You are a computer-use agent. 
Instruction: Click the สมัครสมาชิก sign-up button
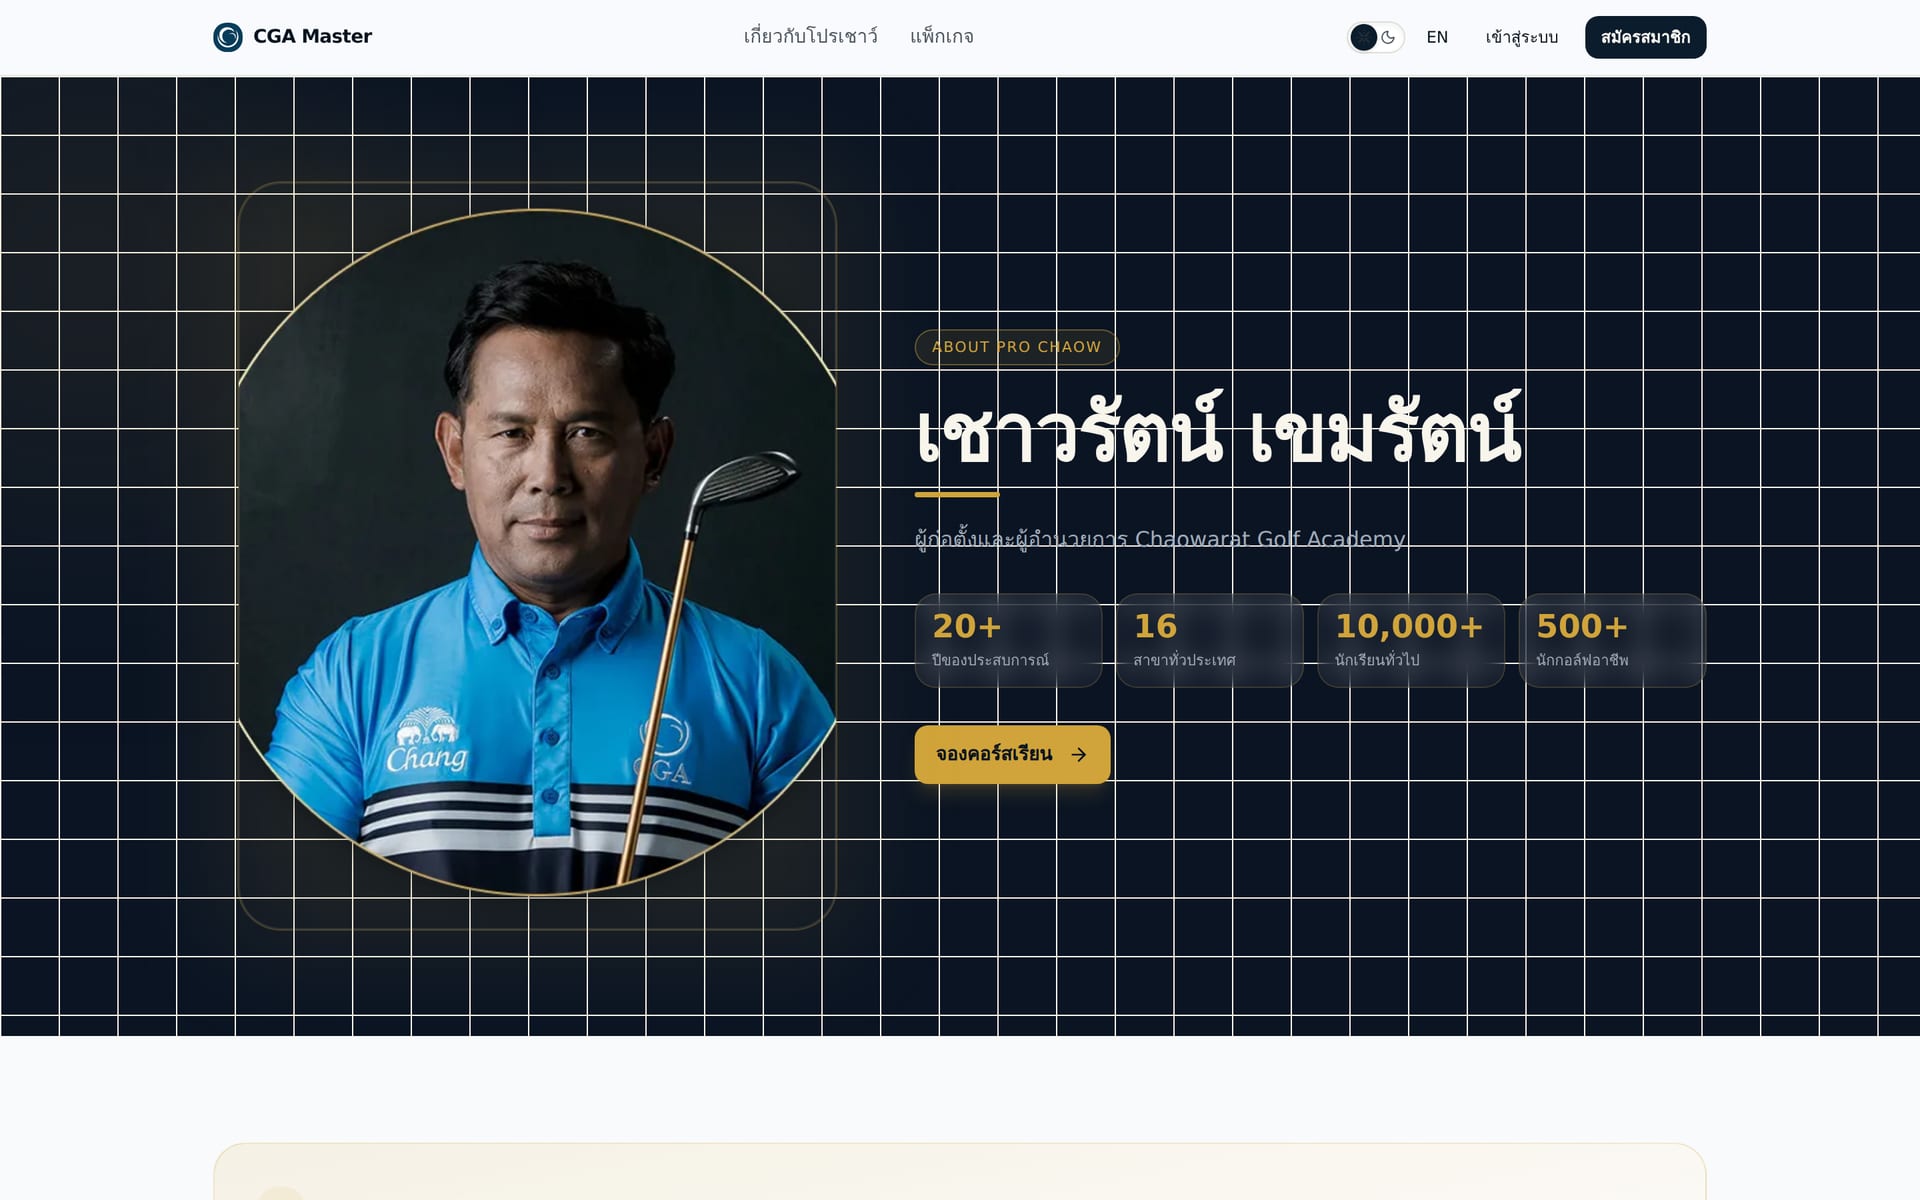[x=1645, y=37]
